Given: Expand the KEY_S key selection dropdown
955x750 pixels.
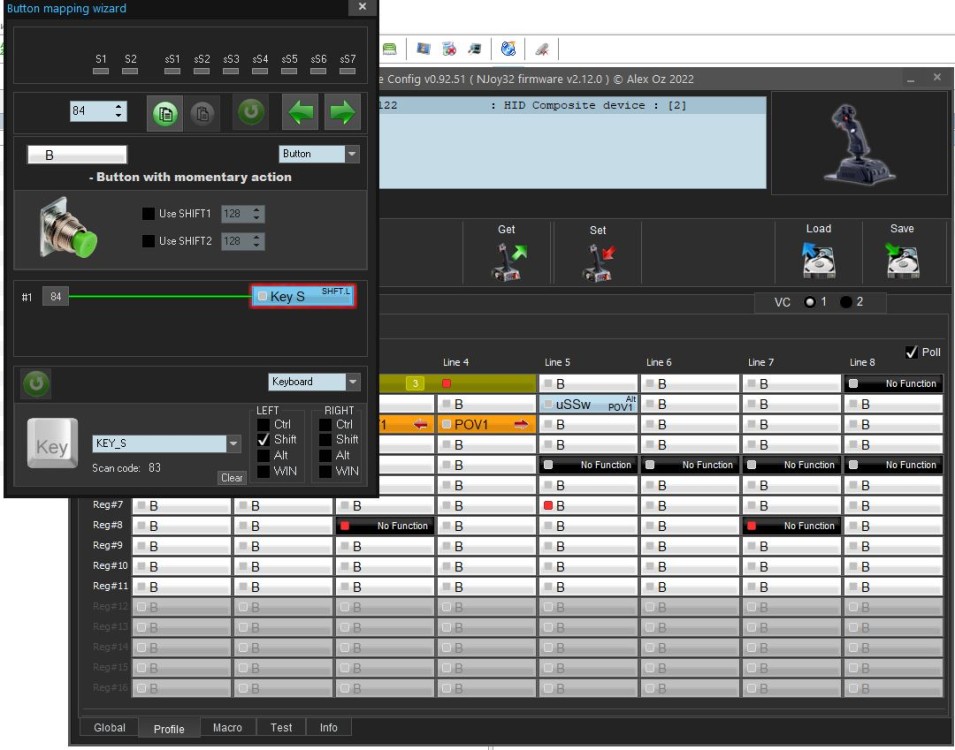Looking at the screenshot, I should click(234, 444).
